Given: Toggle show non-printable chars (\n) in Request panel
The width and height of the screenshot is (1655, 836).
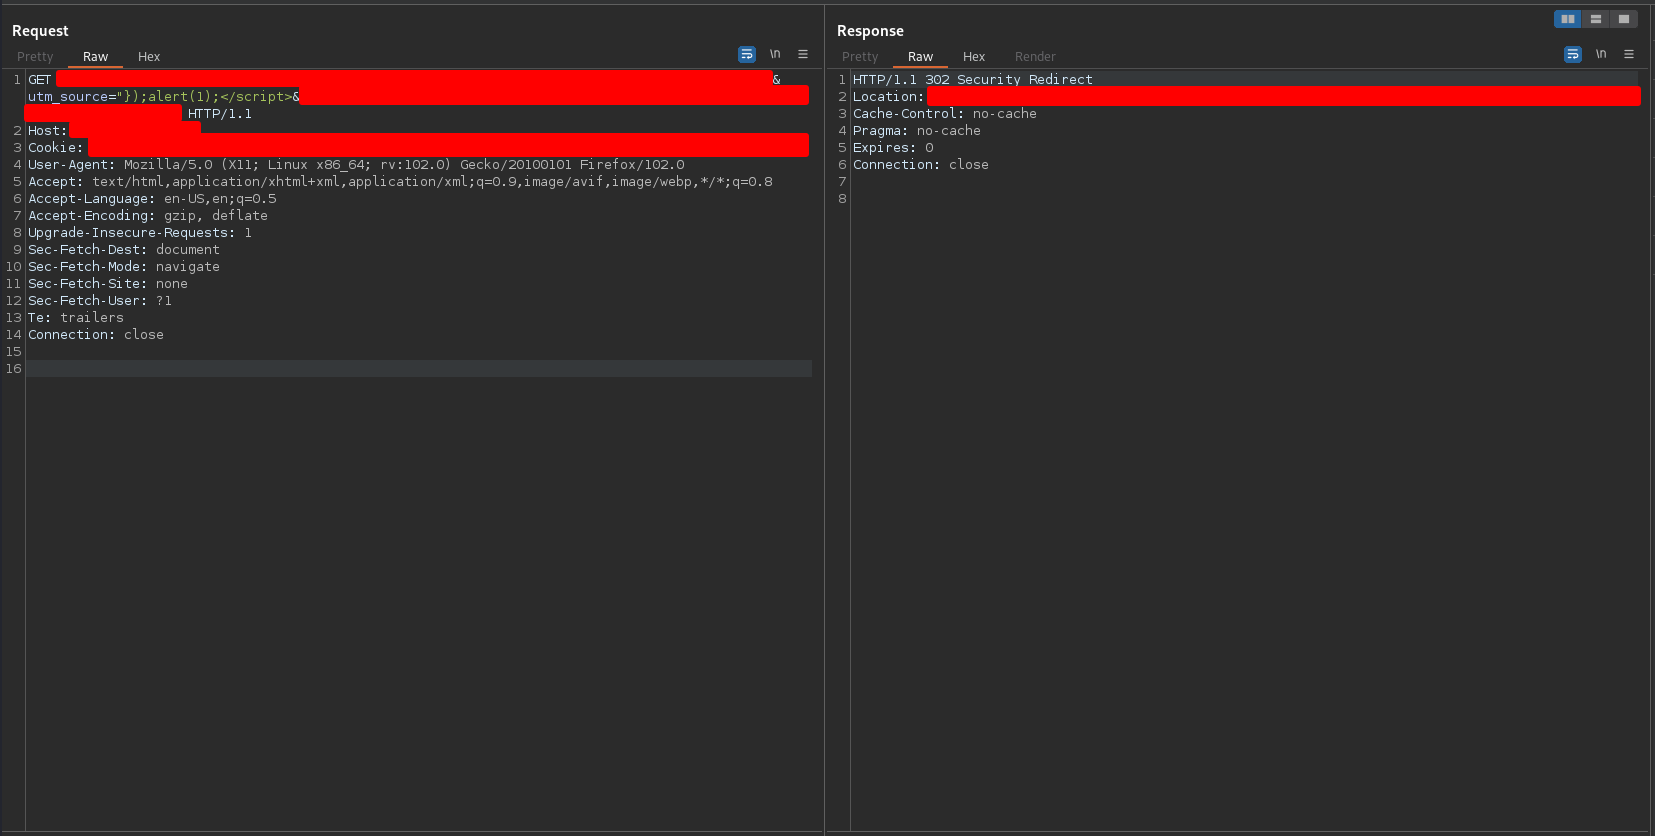Looking at the screenshot, I should click(x=775, y=54).
